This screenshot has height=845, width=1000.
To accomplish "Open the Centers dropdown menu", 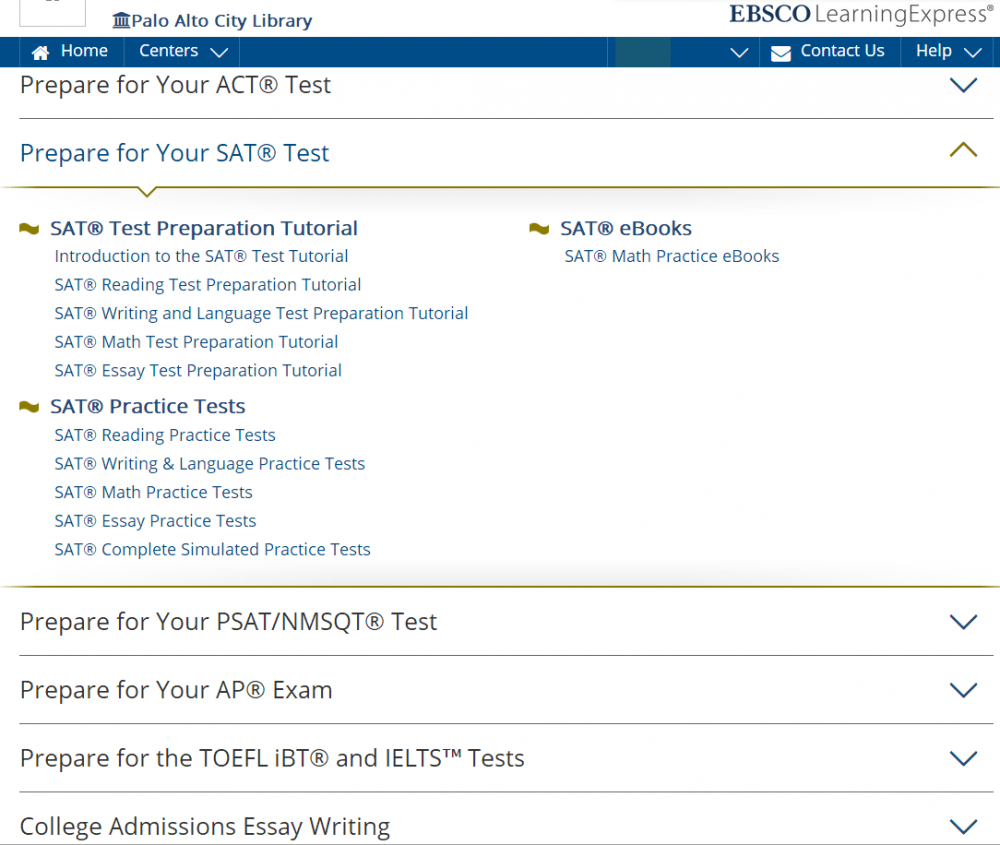I will 182,51.
